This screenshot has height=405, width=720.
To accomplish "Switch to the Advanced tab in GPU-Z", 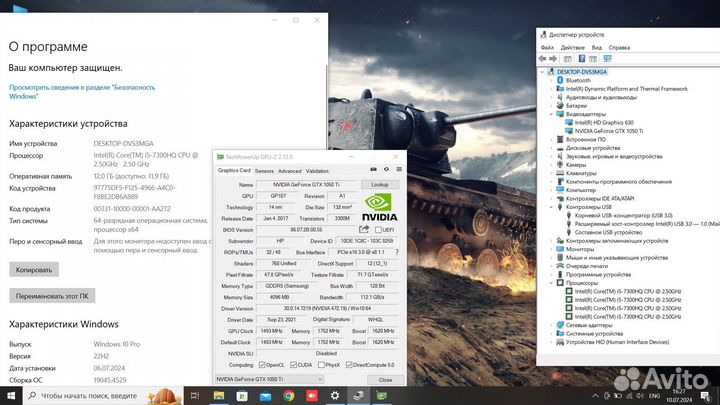I will 290,171.
